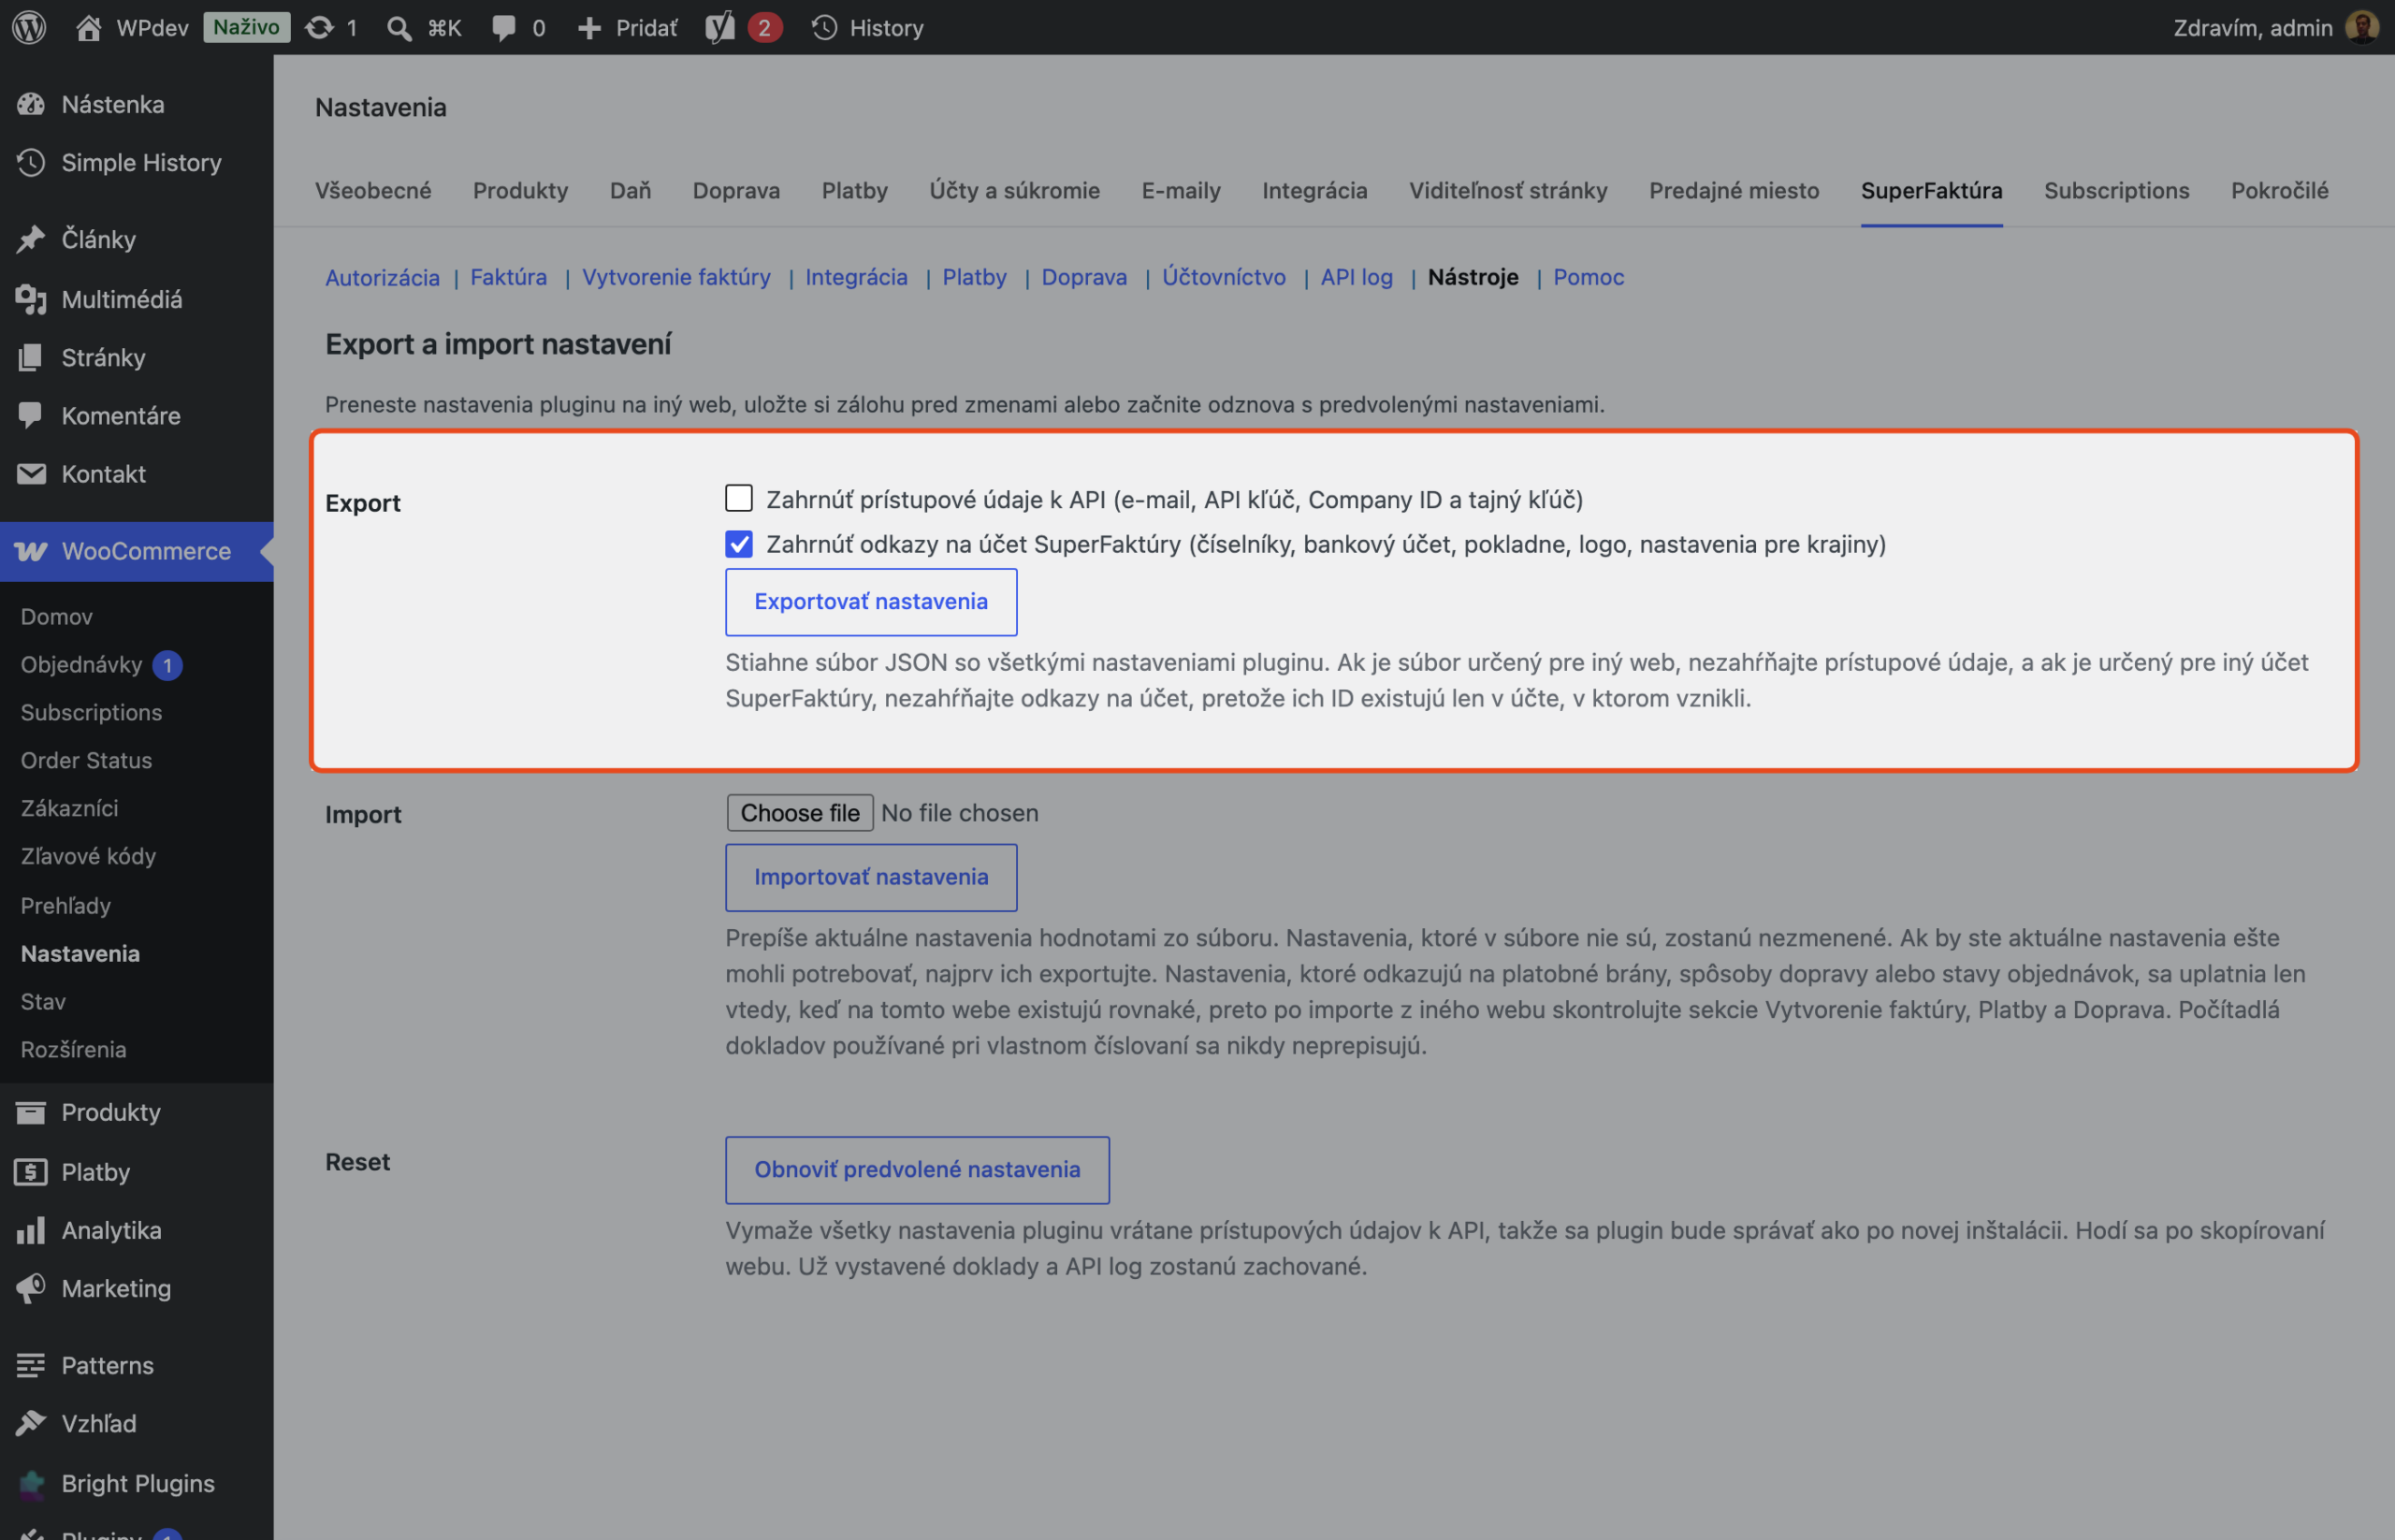Open Vytvorenie faktúry section link
The height and width of the screenshot is (1540, 2395).
point(676,277)
